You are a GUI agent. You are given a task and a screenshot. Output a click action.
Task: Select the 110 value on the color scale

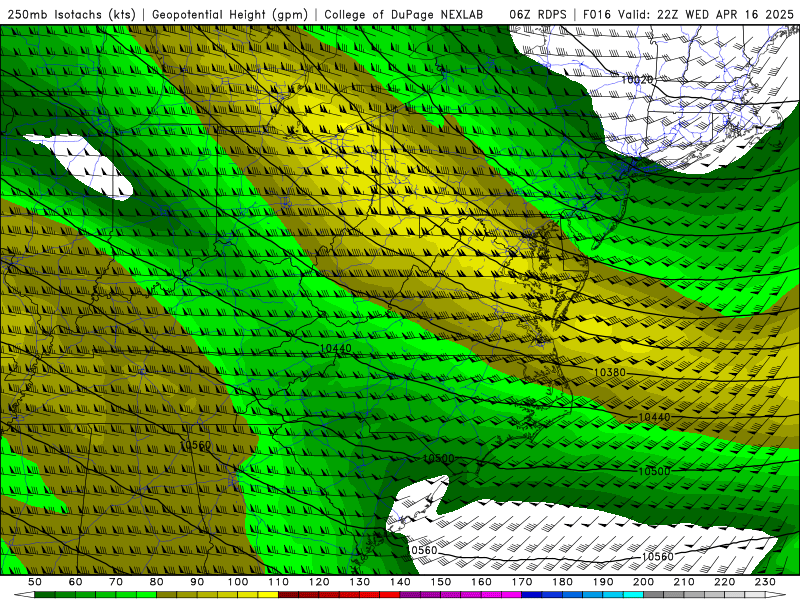279,582
